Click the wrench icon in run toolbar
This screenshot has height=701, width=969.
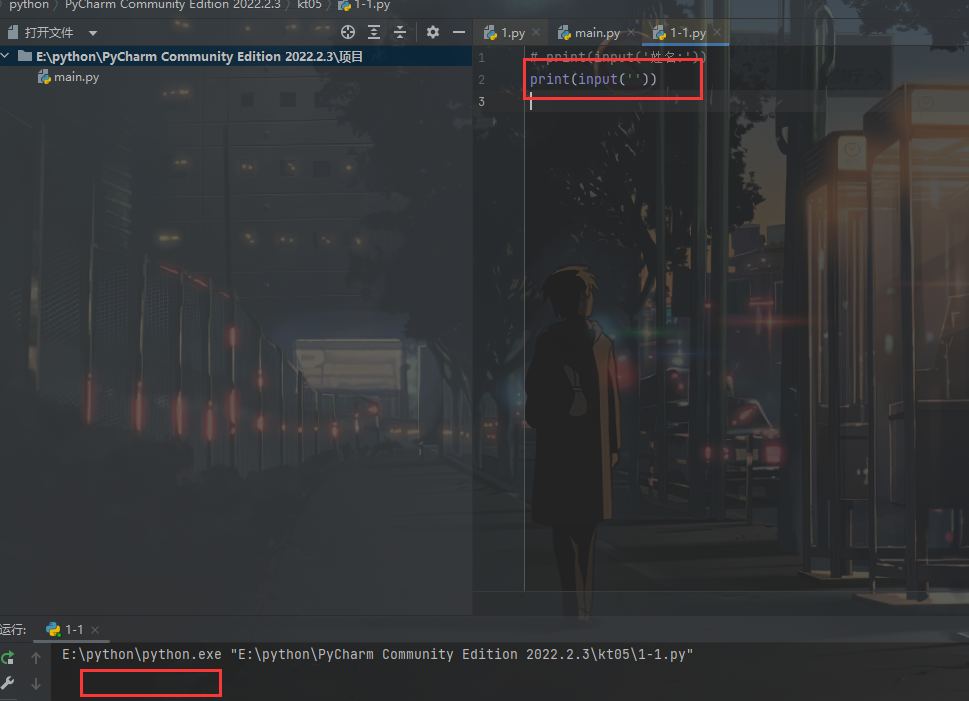click(x=7, y=683)
